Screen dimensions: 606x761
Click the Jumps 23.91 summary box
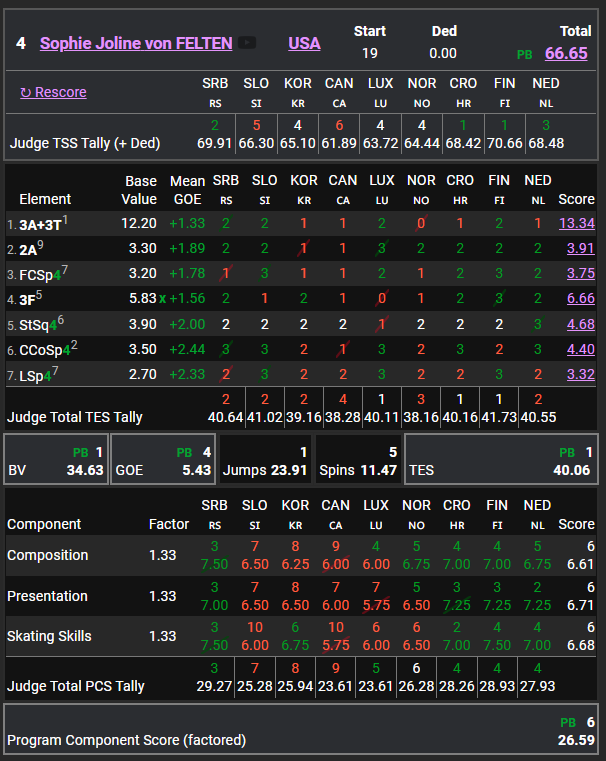[x=264, y=460]
